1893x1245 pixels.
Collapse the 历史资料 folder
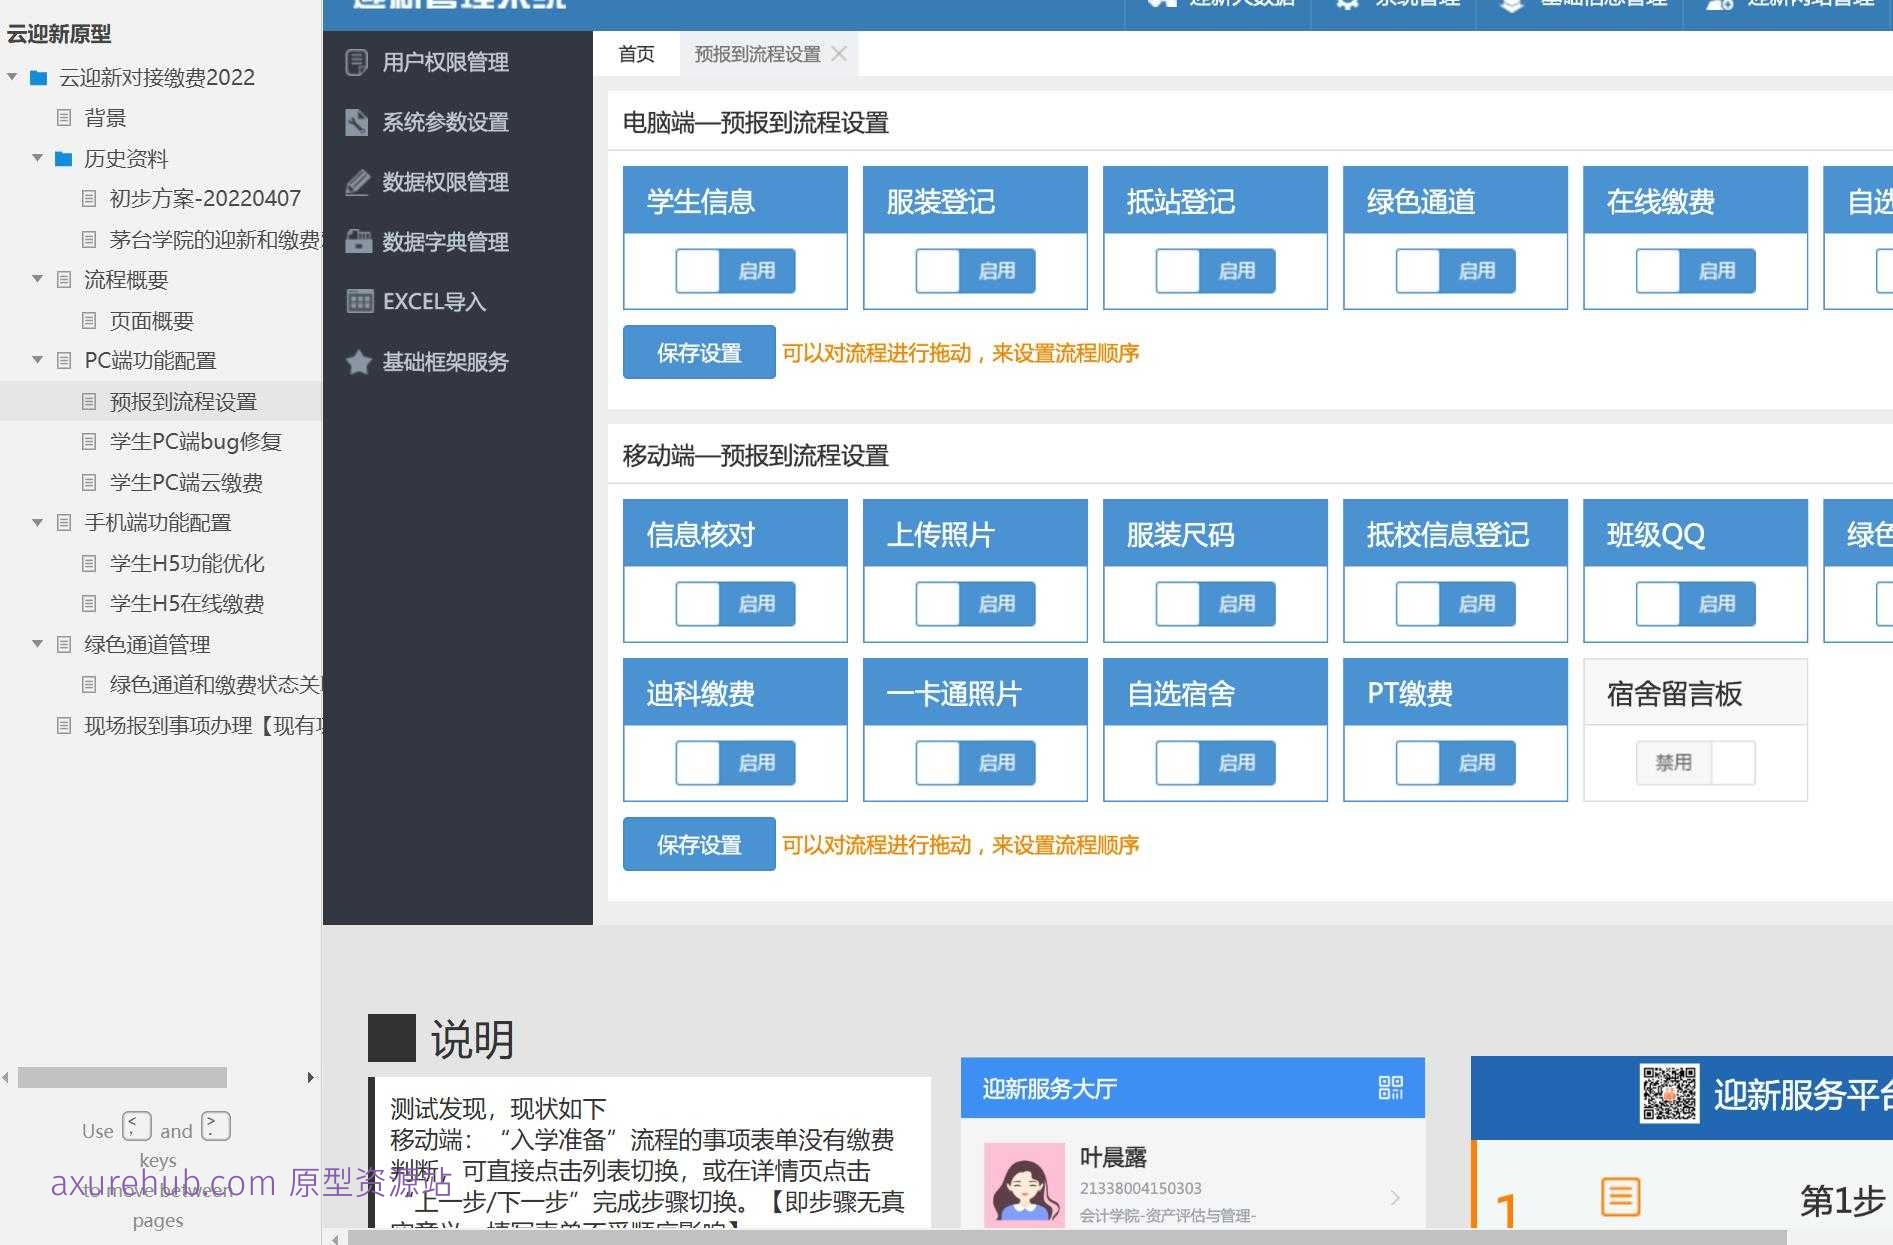[x=37, y=158]
